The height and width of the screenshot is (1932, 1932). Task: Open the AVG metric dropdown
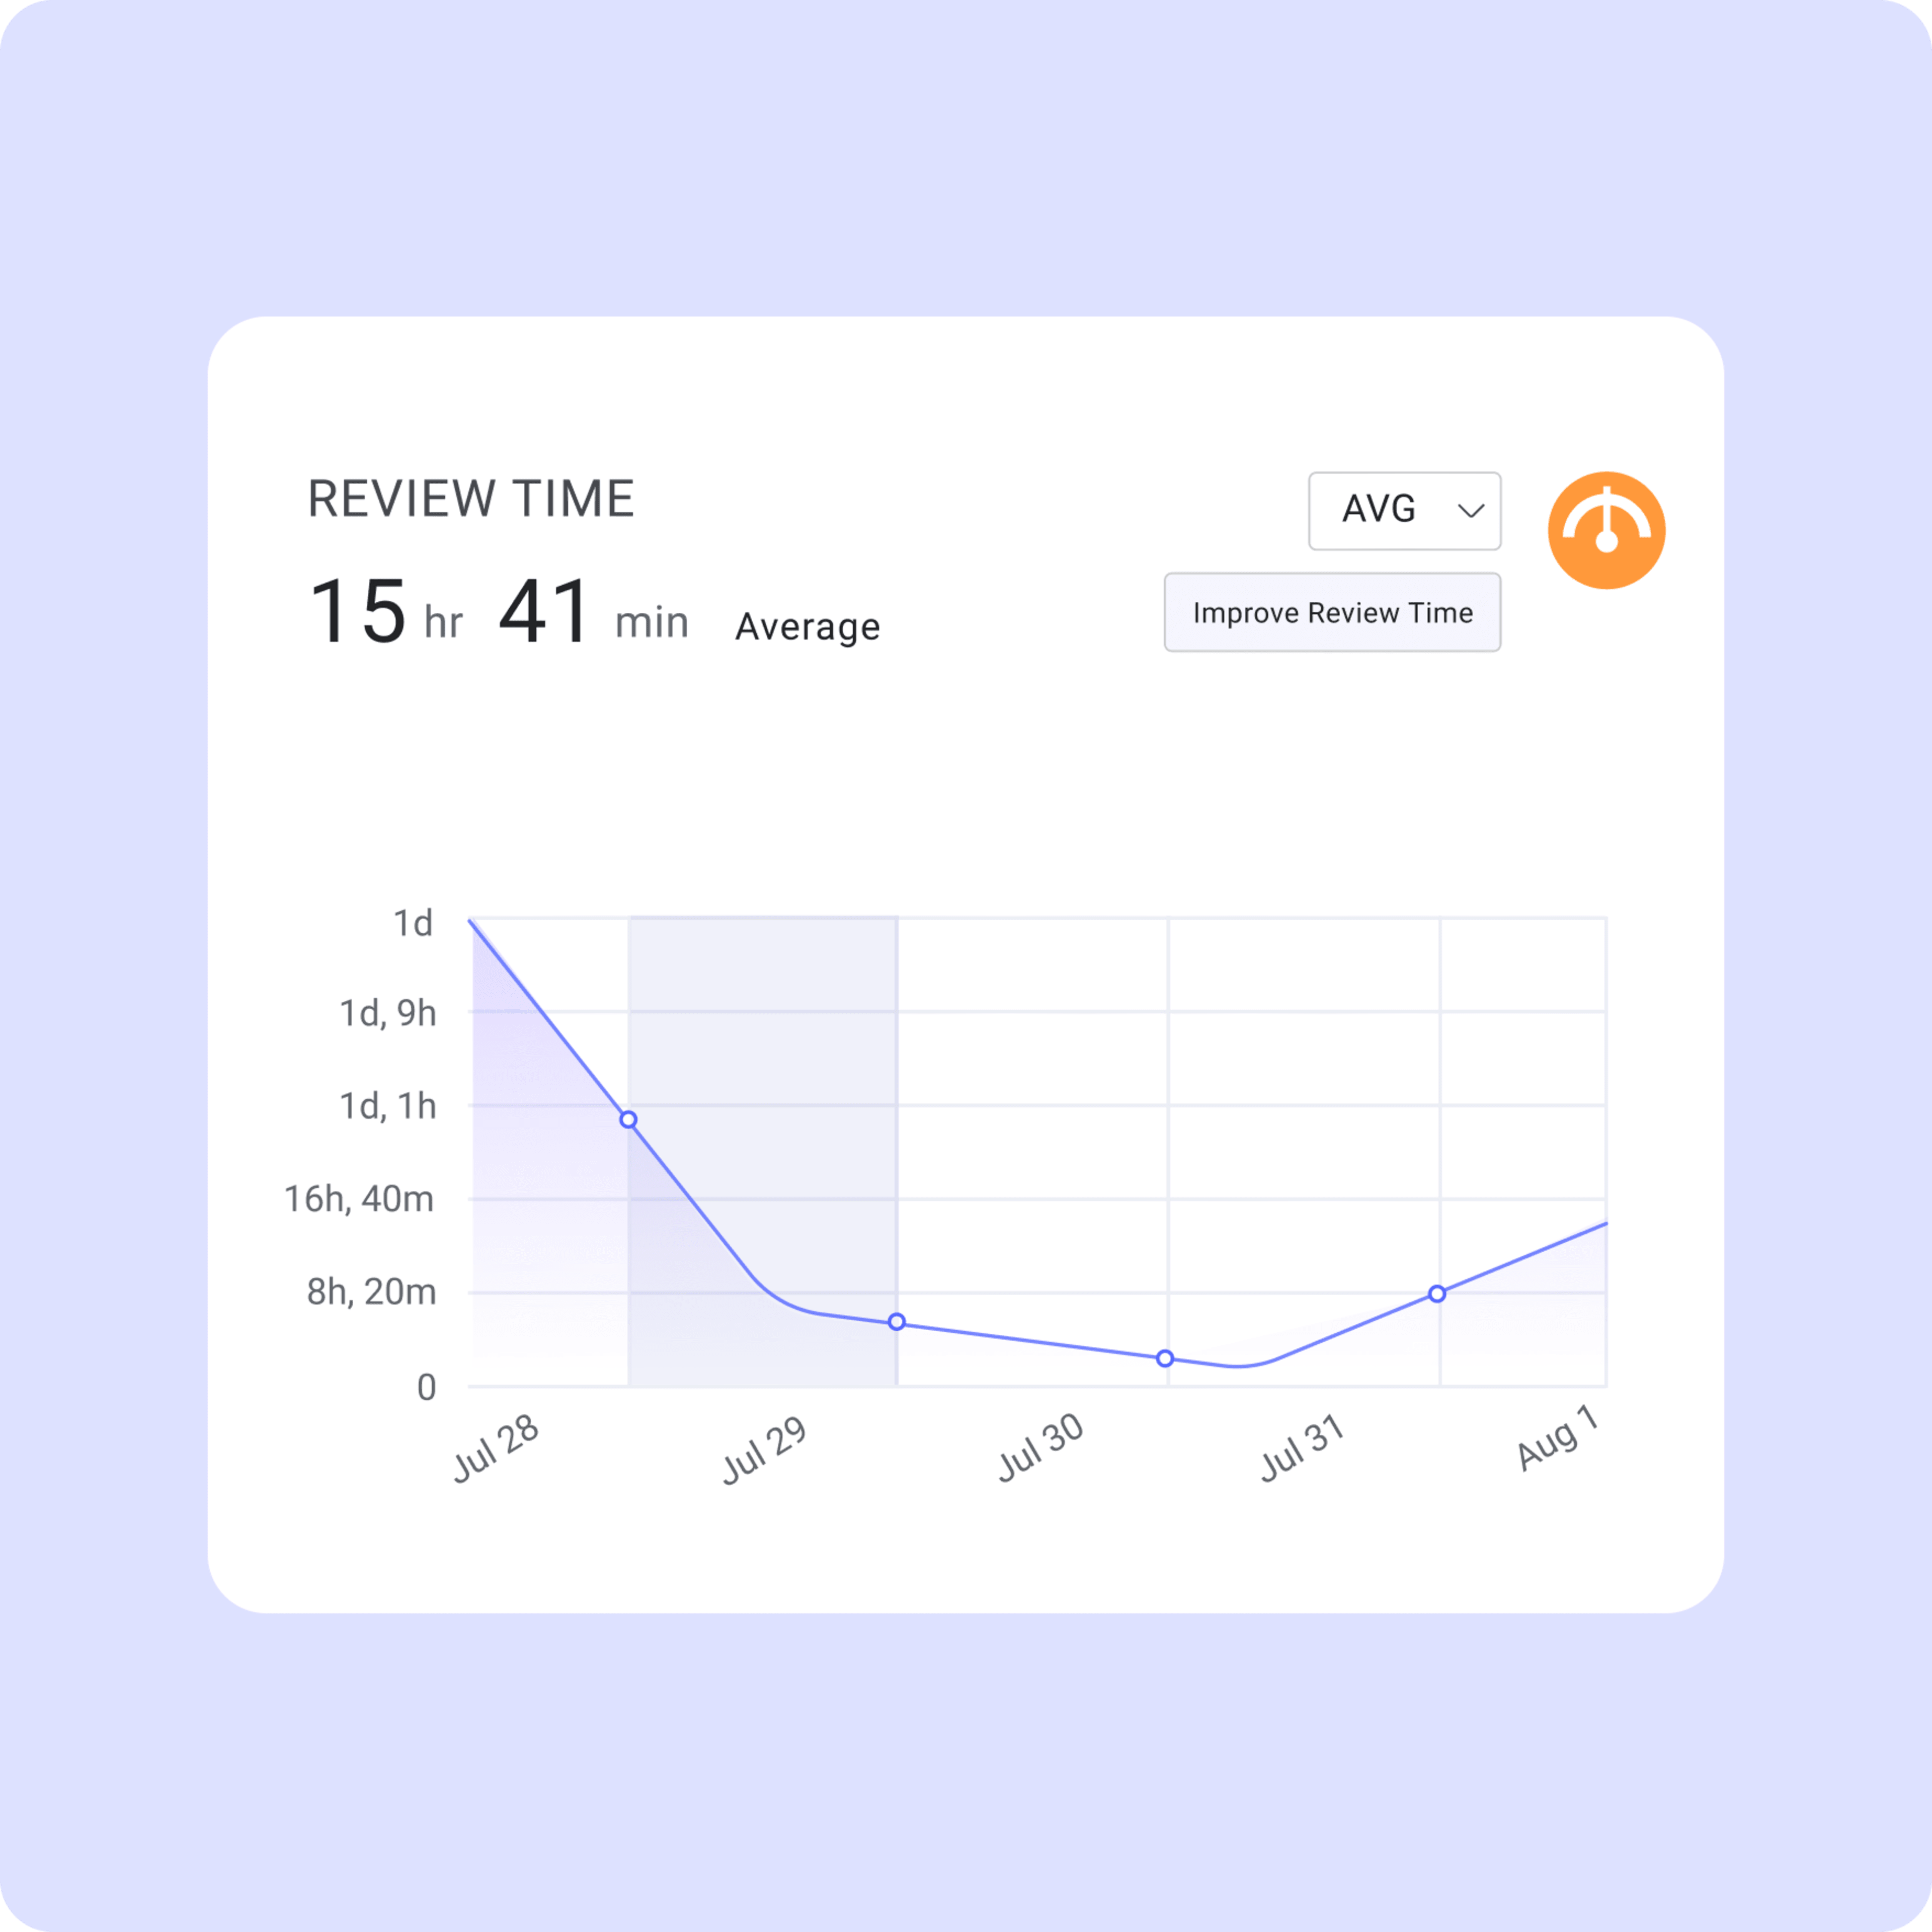(1404, 511)
